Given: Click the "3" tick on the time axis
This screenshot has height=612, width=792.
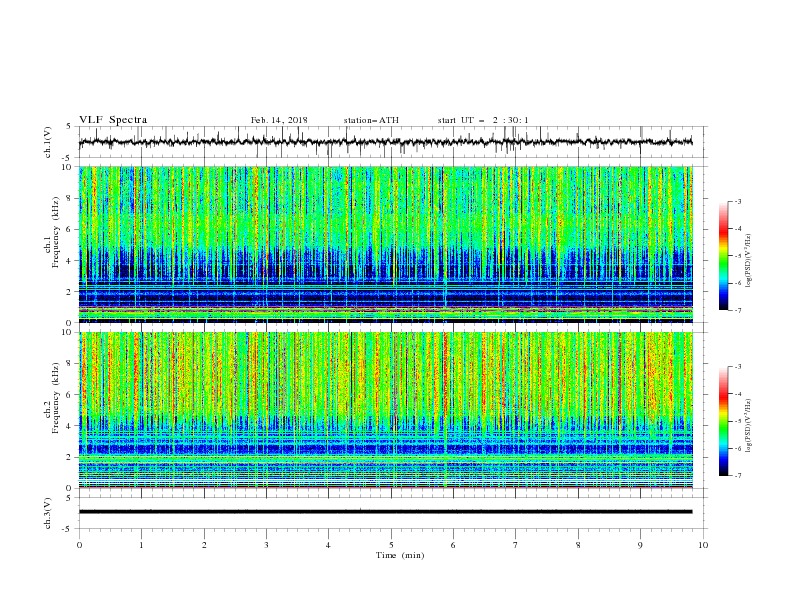Looking at the screenshot, I should coord(267,545).
